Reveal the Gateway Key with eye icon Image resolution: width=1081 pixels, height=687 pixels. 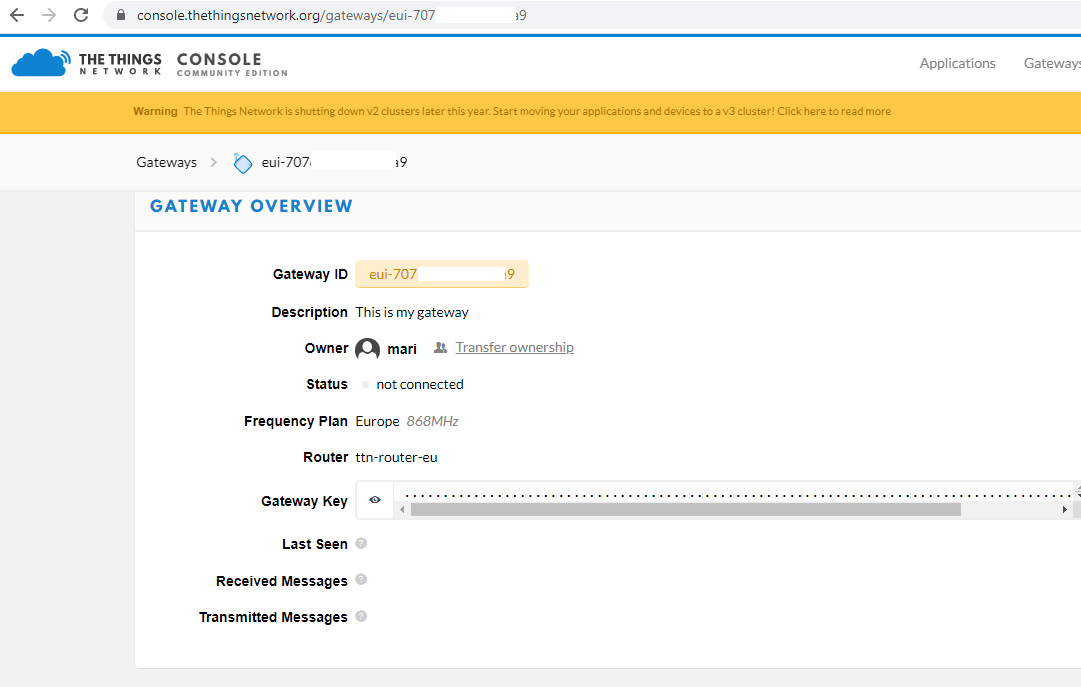pyautogui.click(x=375, y=500)
